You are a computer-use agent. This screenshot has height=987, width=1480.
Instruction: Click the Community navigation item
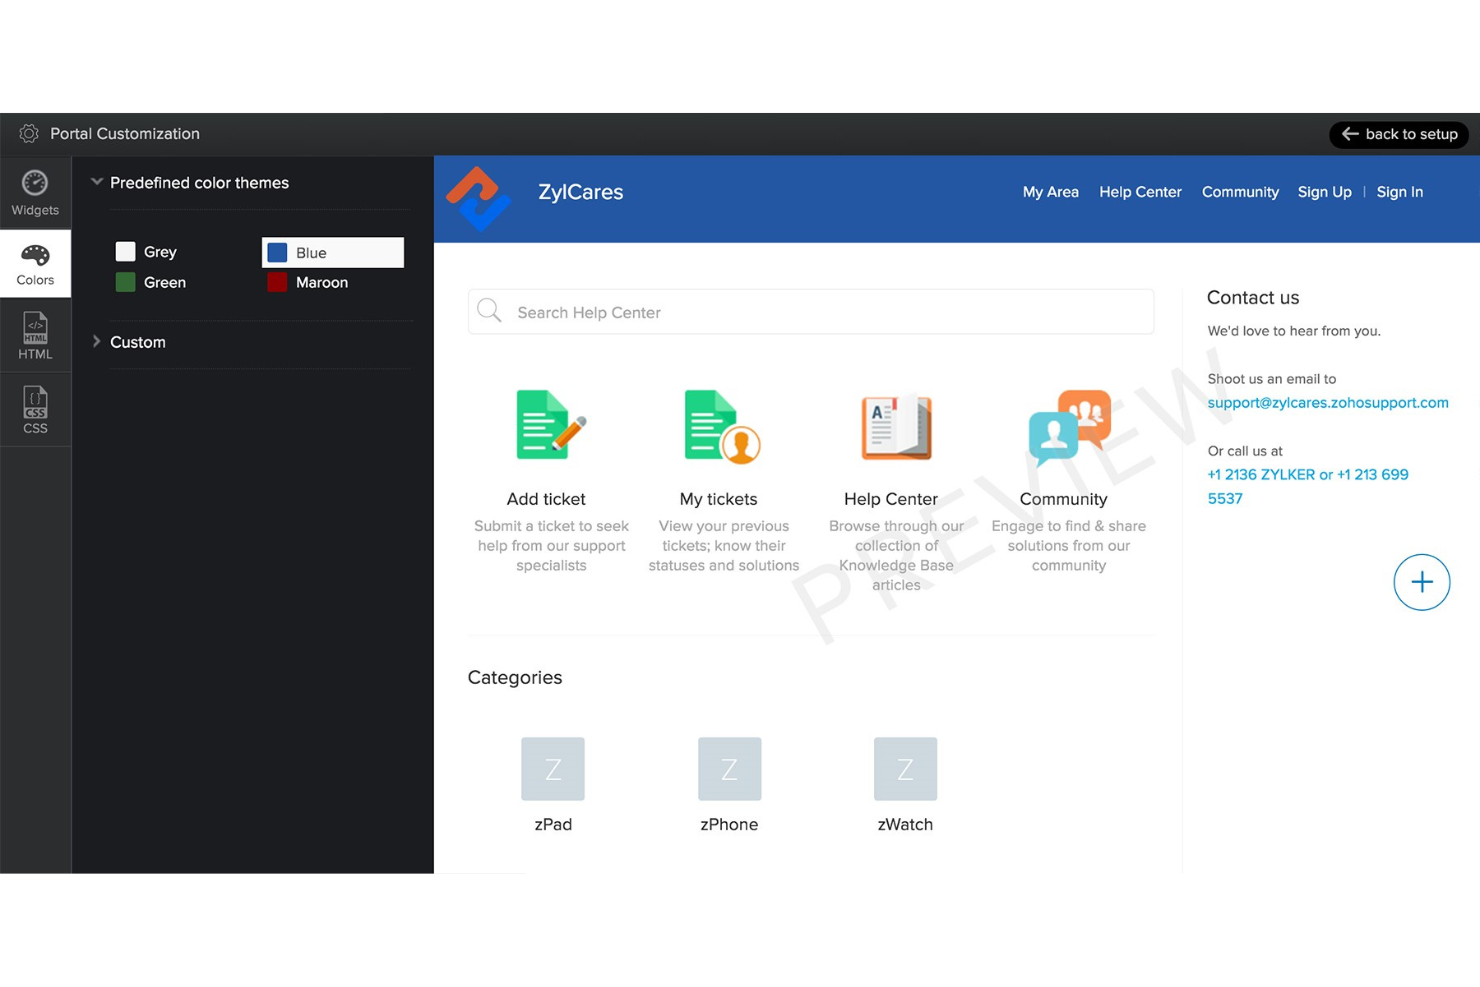pos(1240,191)
